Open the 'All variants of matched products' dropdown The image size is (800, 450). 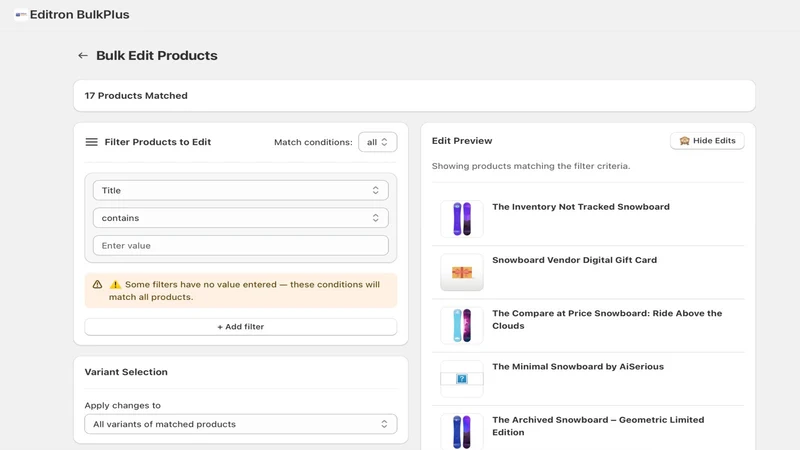(x=241, y=424)
